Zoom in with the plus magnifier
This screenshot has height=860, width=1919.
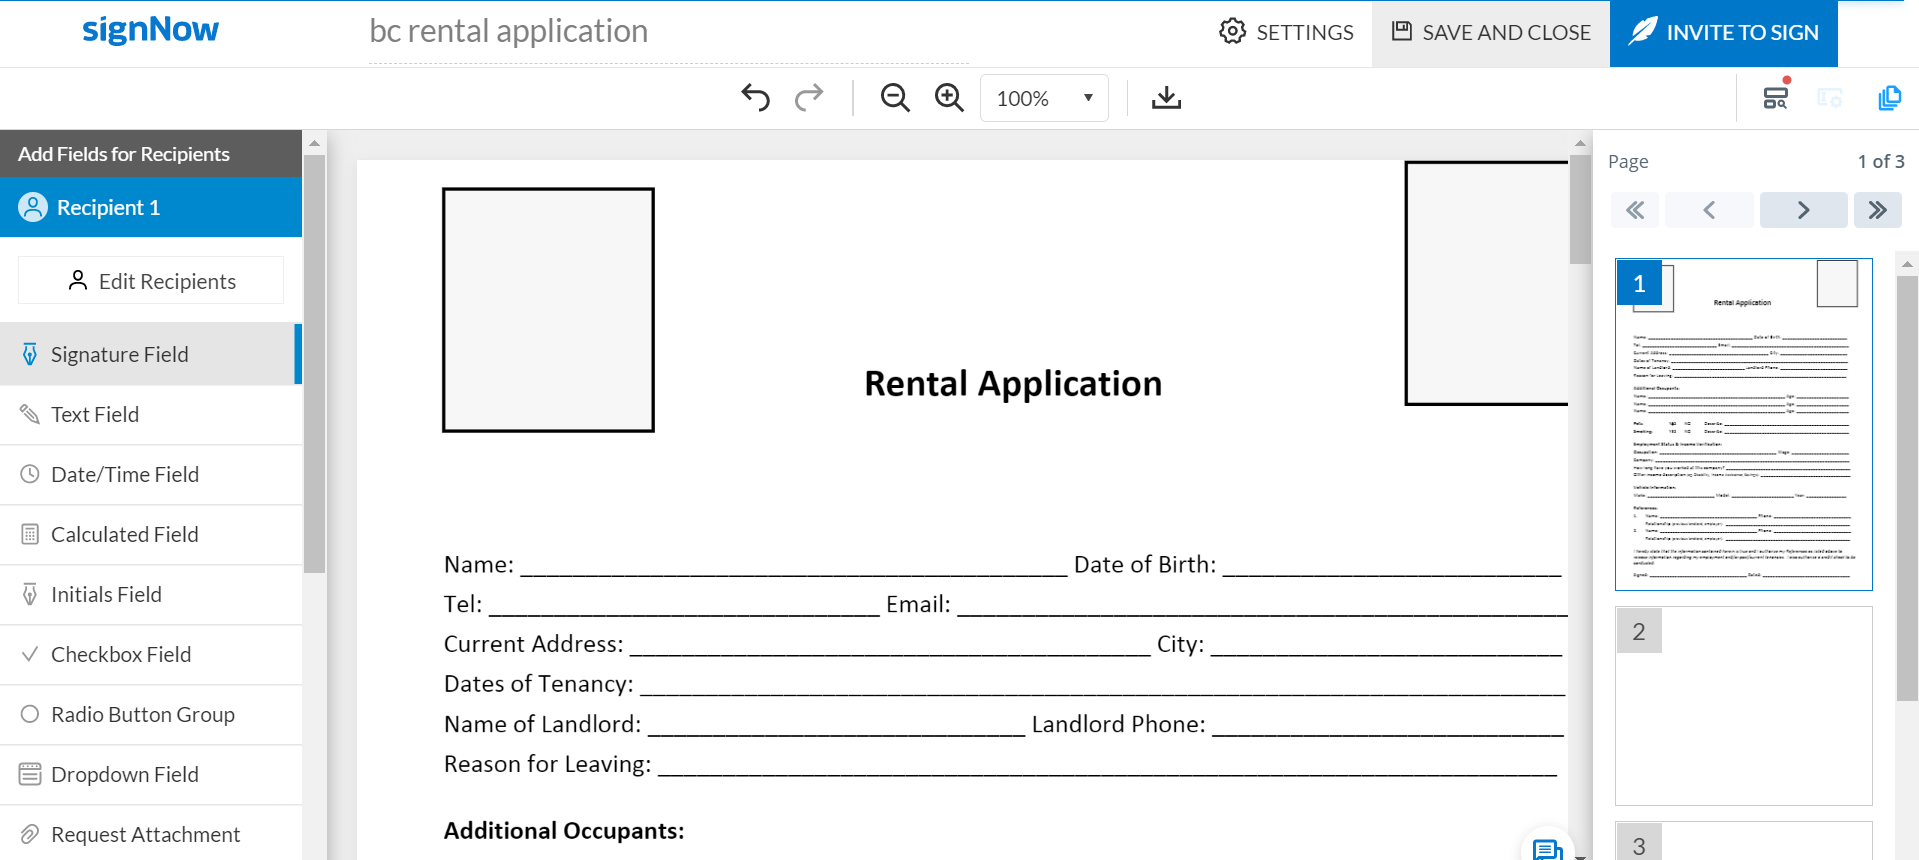point(949,98)
